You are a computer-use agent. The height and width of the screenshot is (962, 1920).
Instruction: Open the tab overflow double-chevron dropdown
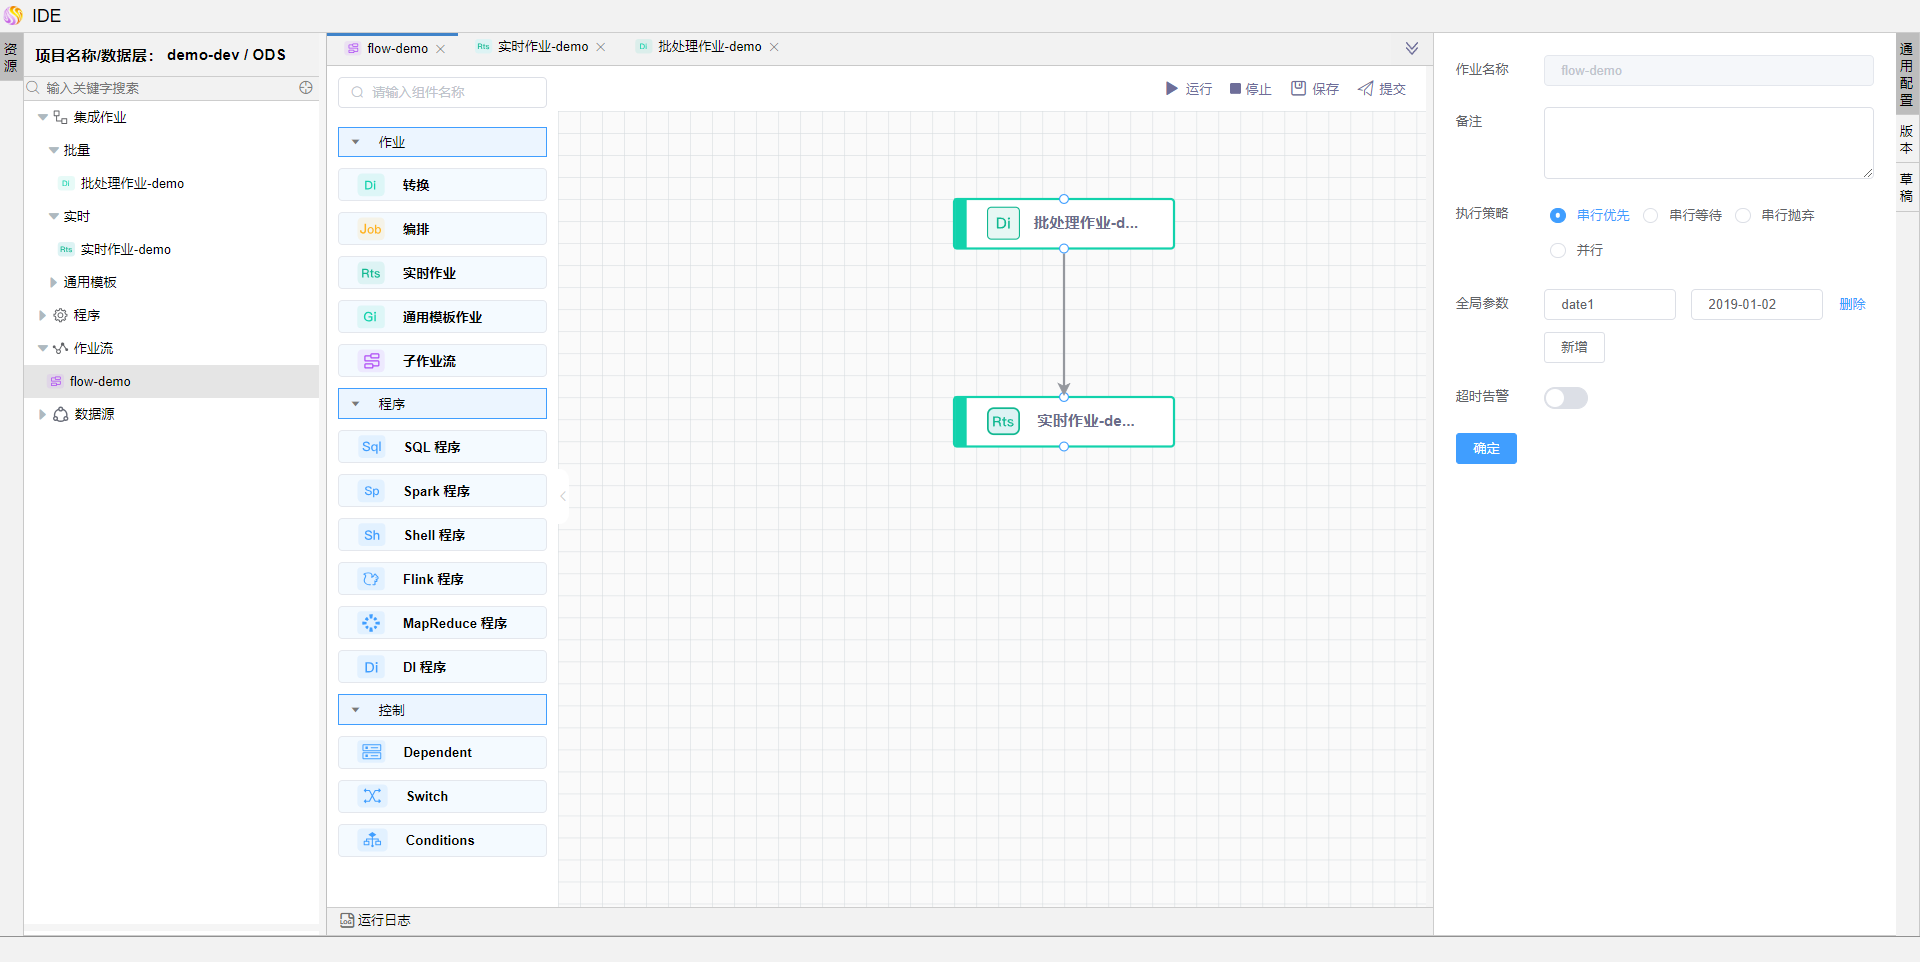(1411, 48)
